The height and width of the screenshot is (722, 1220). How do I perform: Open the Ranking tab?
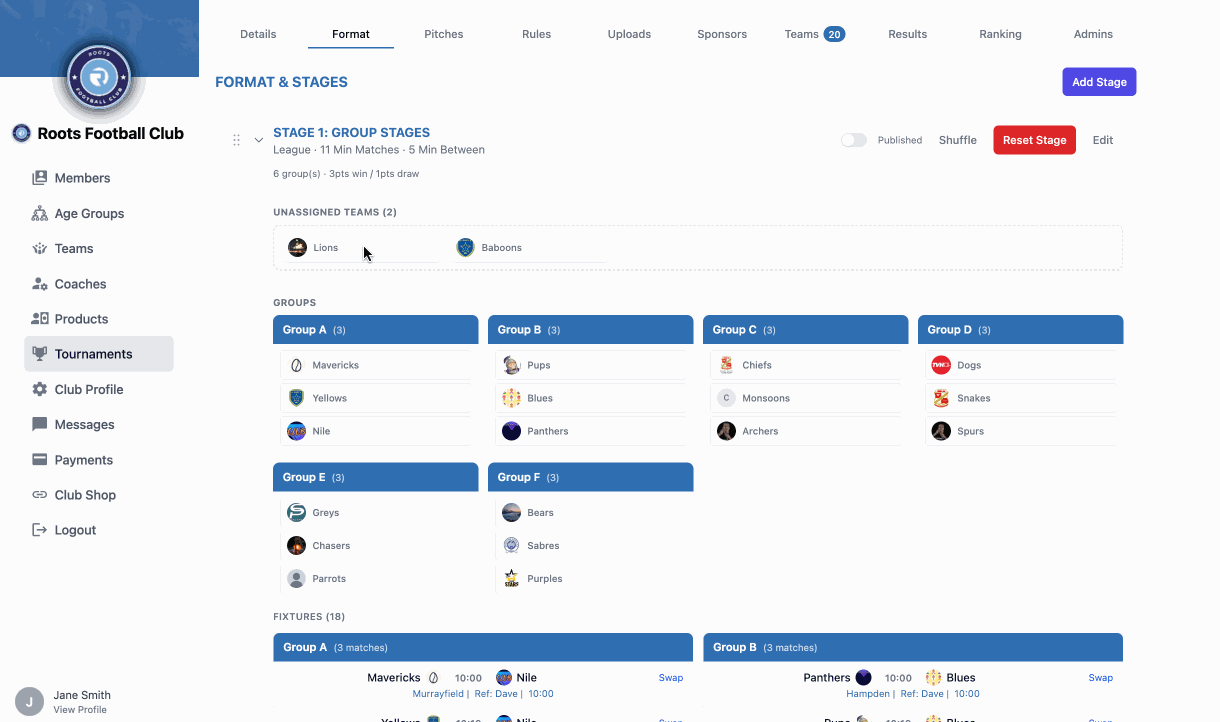pos(1000,34)
